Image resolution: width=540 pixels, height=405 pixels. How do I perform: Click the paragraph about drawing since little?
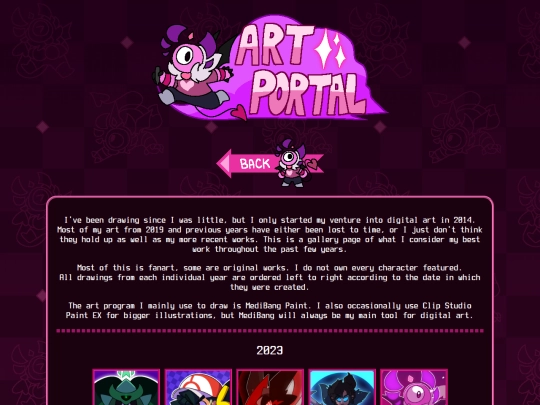(270, 235)
